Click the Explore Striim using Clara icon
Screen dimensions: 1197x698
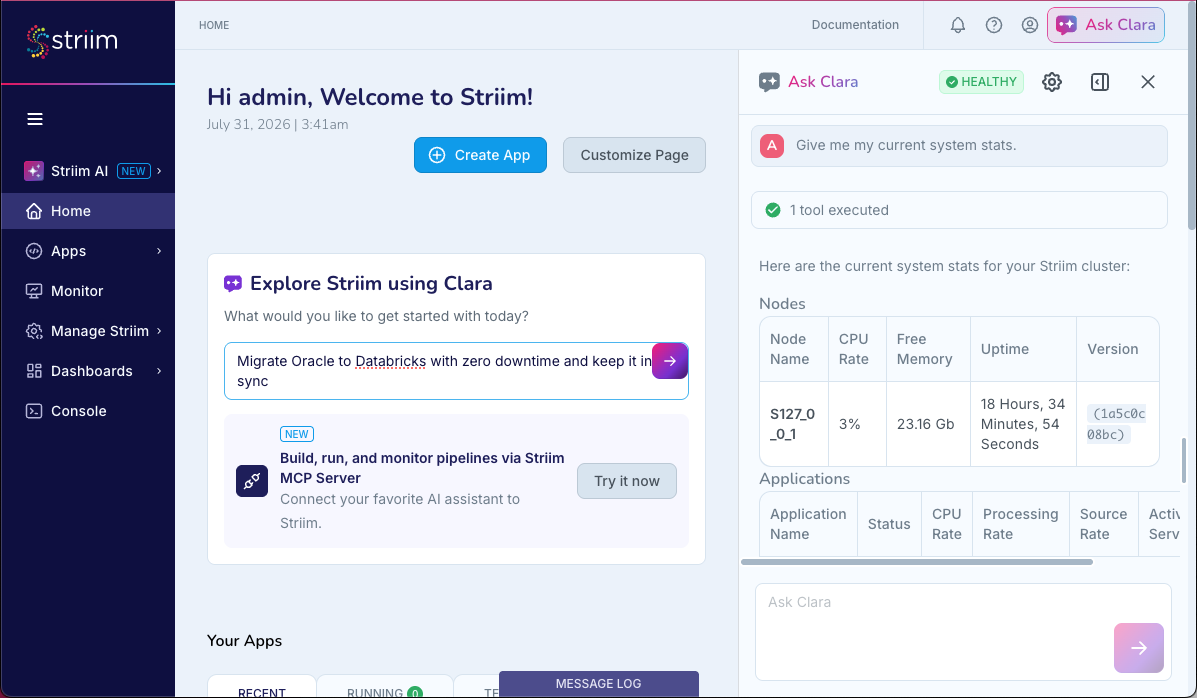coord(233,284)
